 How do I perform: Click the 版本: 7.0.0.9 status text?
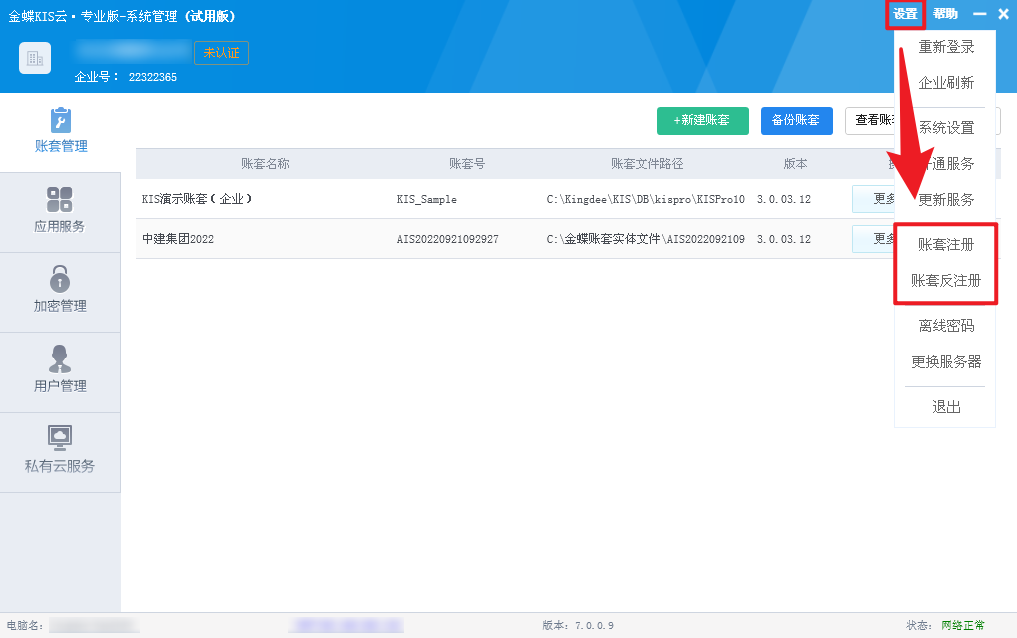[x=578, y=626]
